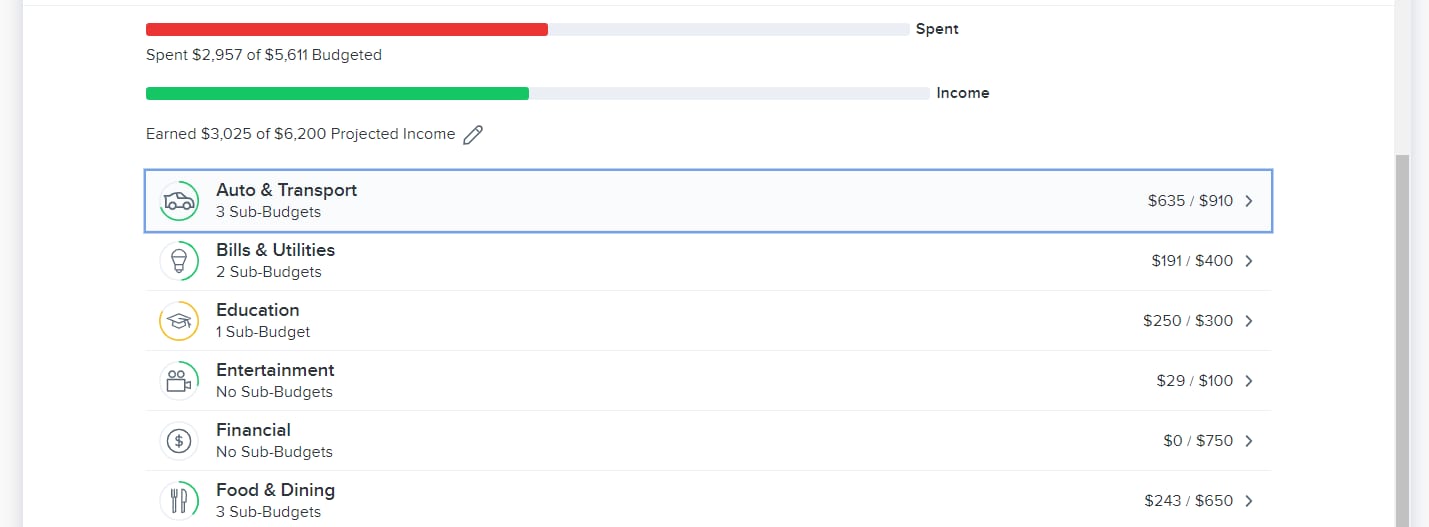Screen dimensions: 1429x527
Task: Expand the Education row chevron
Action: tap(1248, 321)
